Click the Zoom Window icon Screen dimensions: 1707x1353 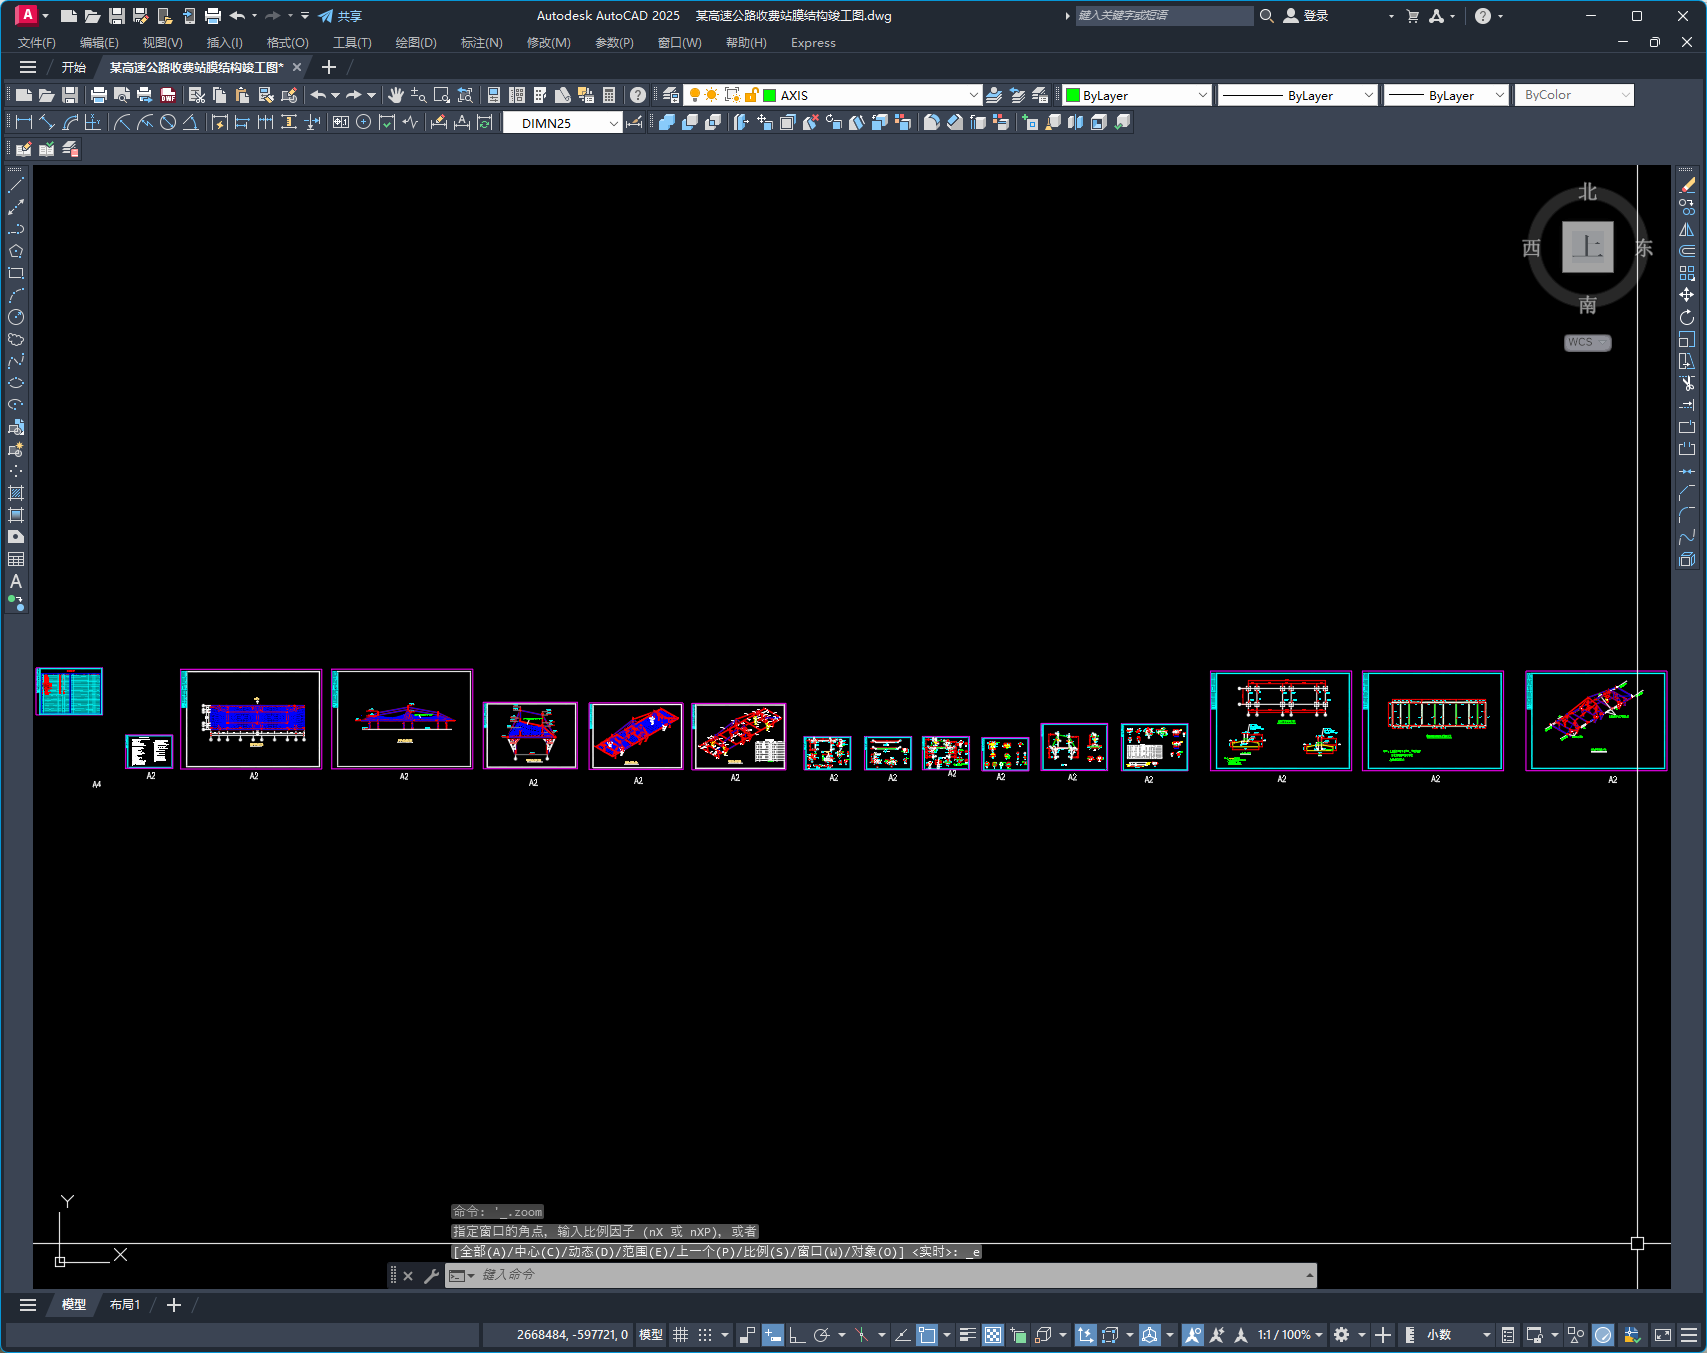coord(442,95)
